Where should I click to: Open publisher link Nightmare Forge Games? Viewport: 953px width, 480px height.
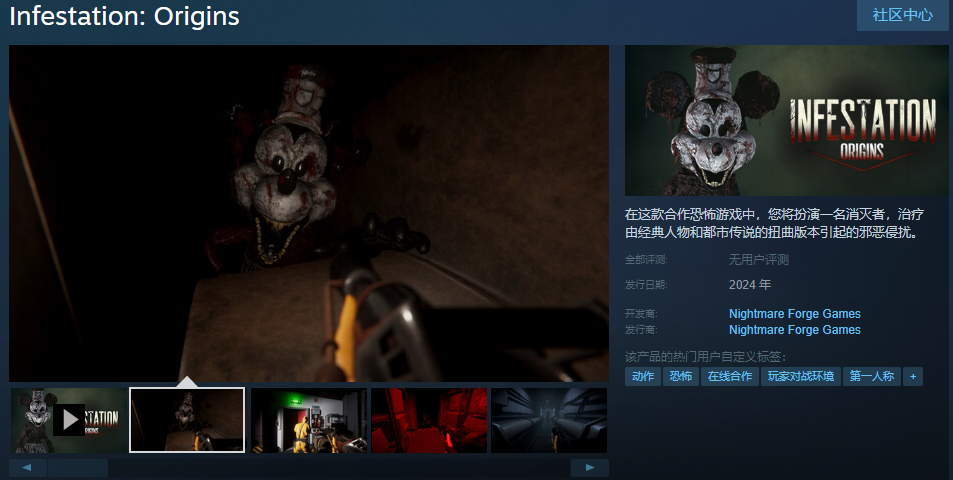coord(794,329)
